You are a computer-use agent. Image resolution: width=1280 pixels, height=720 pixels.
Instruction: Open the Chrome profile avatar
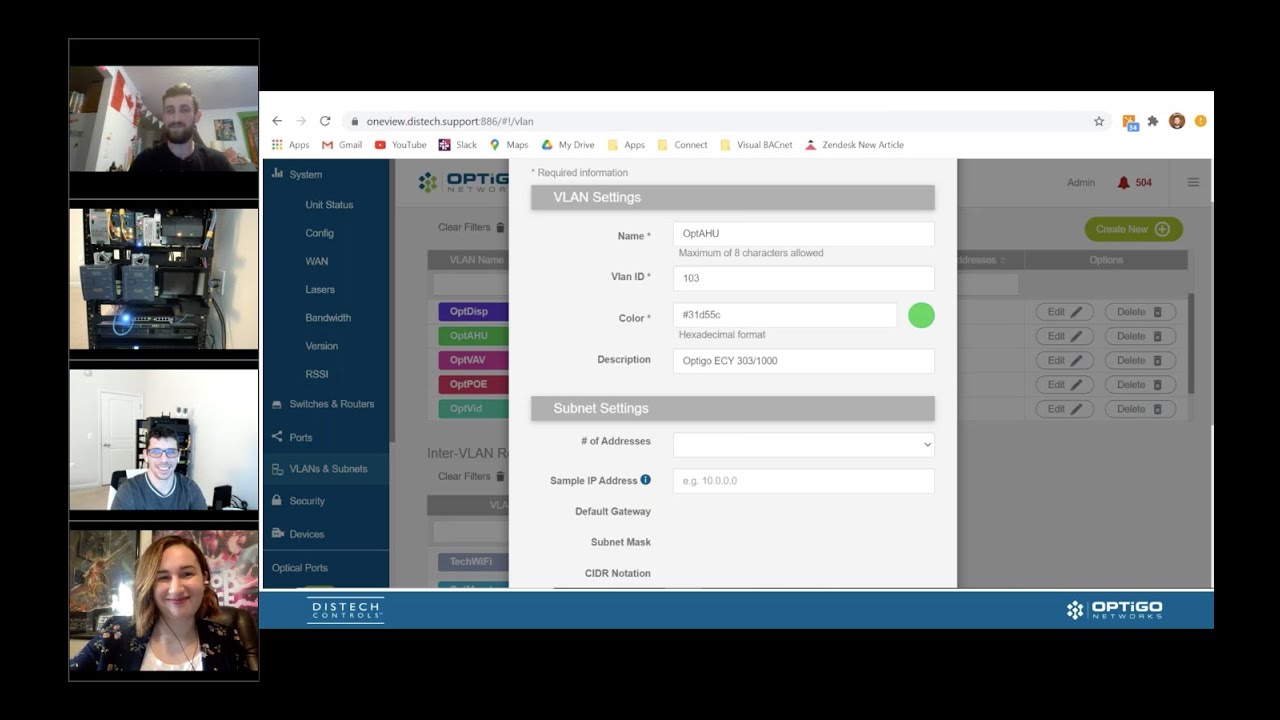1177,121
